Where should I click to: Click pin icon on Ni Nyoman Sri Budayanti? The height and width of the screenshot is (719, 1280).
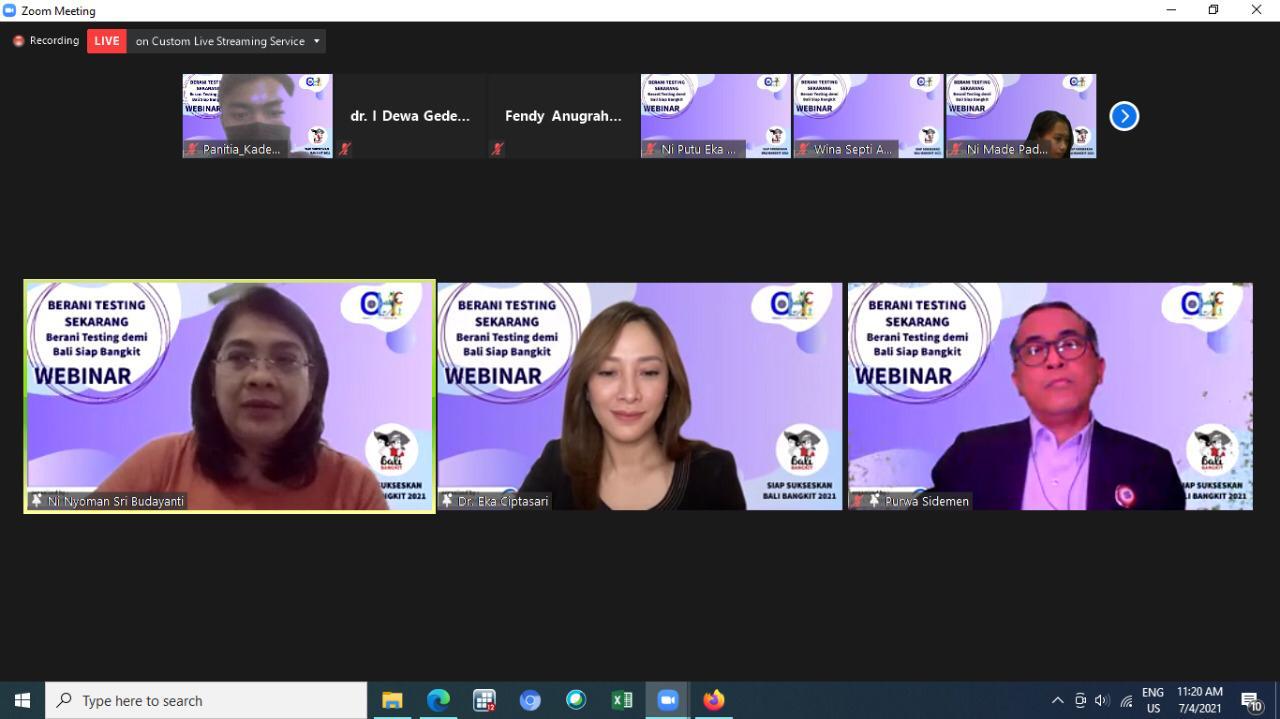pos(37,501)
